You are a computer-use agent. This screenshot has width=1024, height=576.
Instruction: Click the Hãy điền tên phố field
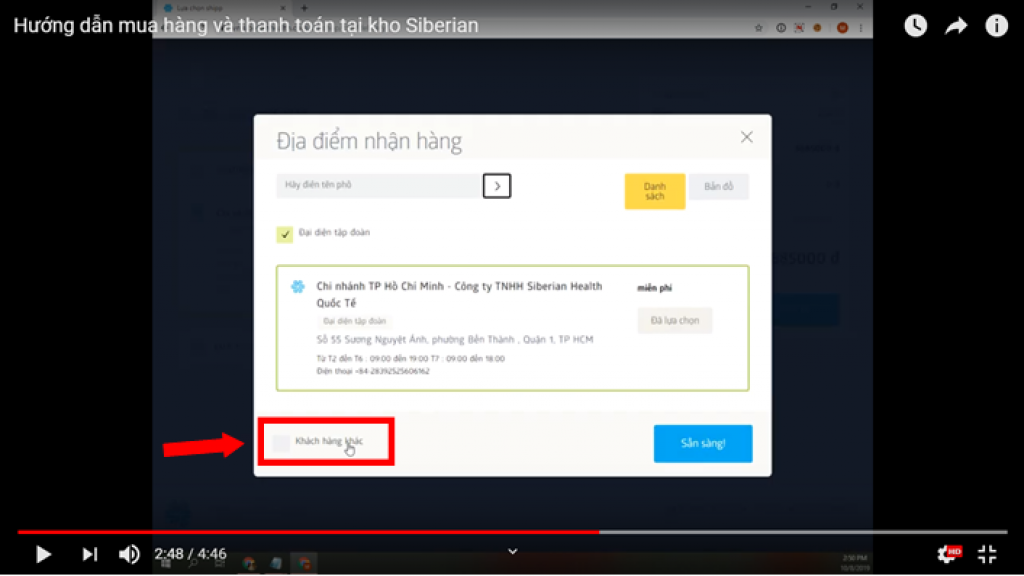pyautogui.click(x=378, y=186)
